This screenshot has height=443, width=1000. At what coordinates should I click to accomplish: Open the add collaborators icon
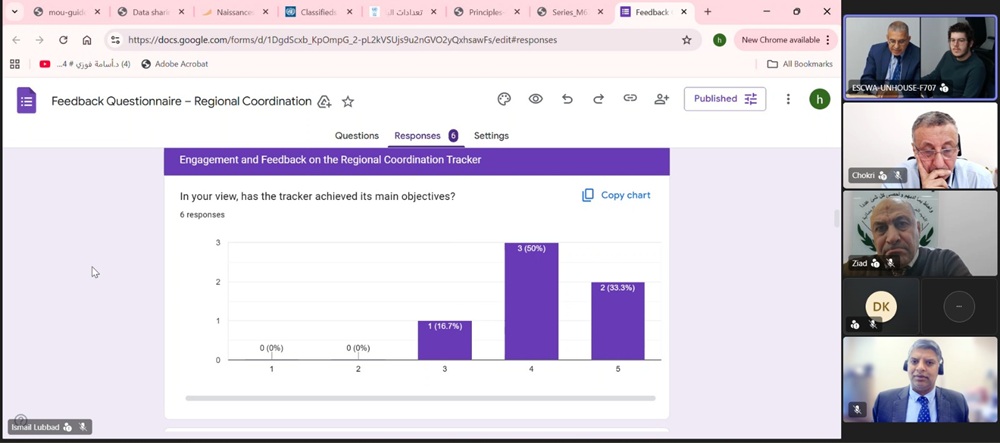tap(661, 99)
